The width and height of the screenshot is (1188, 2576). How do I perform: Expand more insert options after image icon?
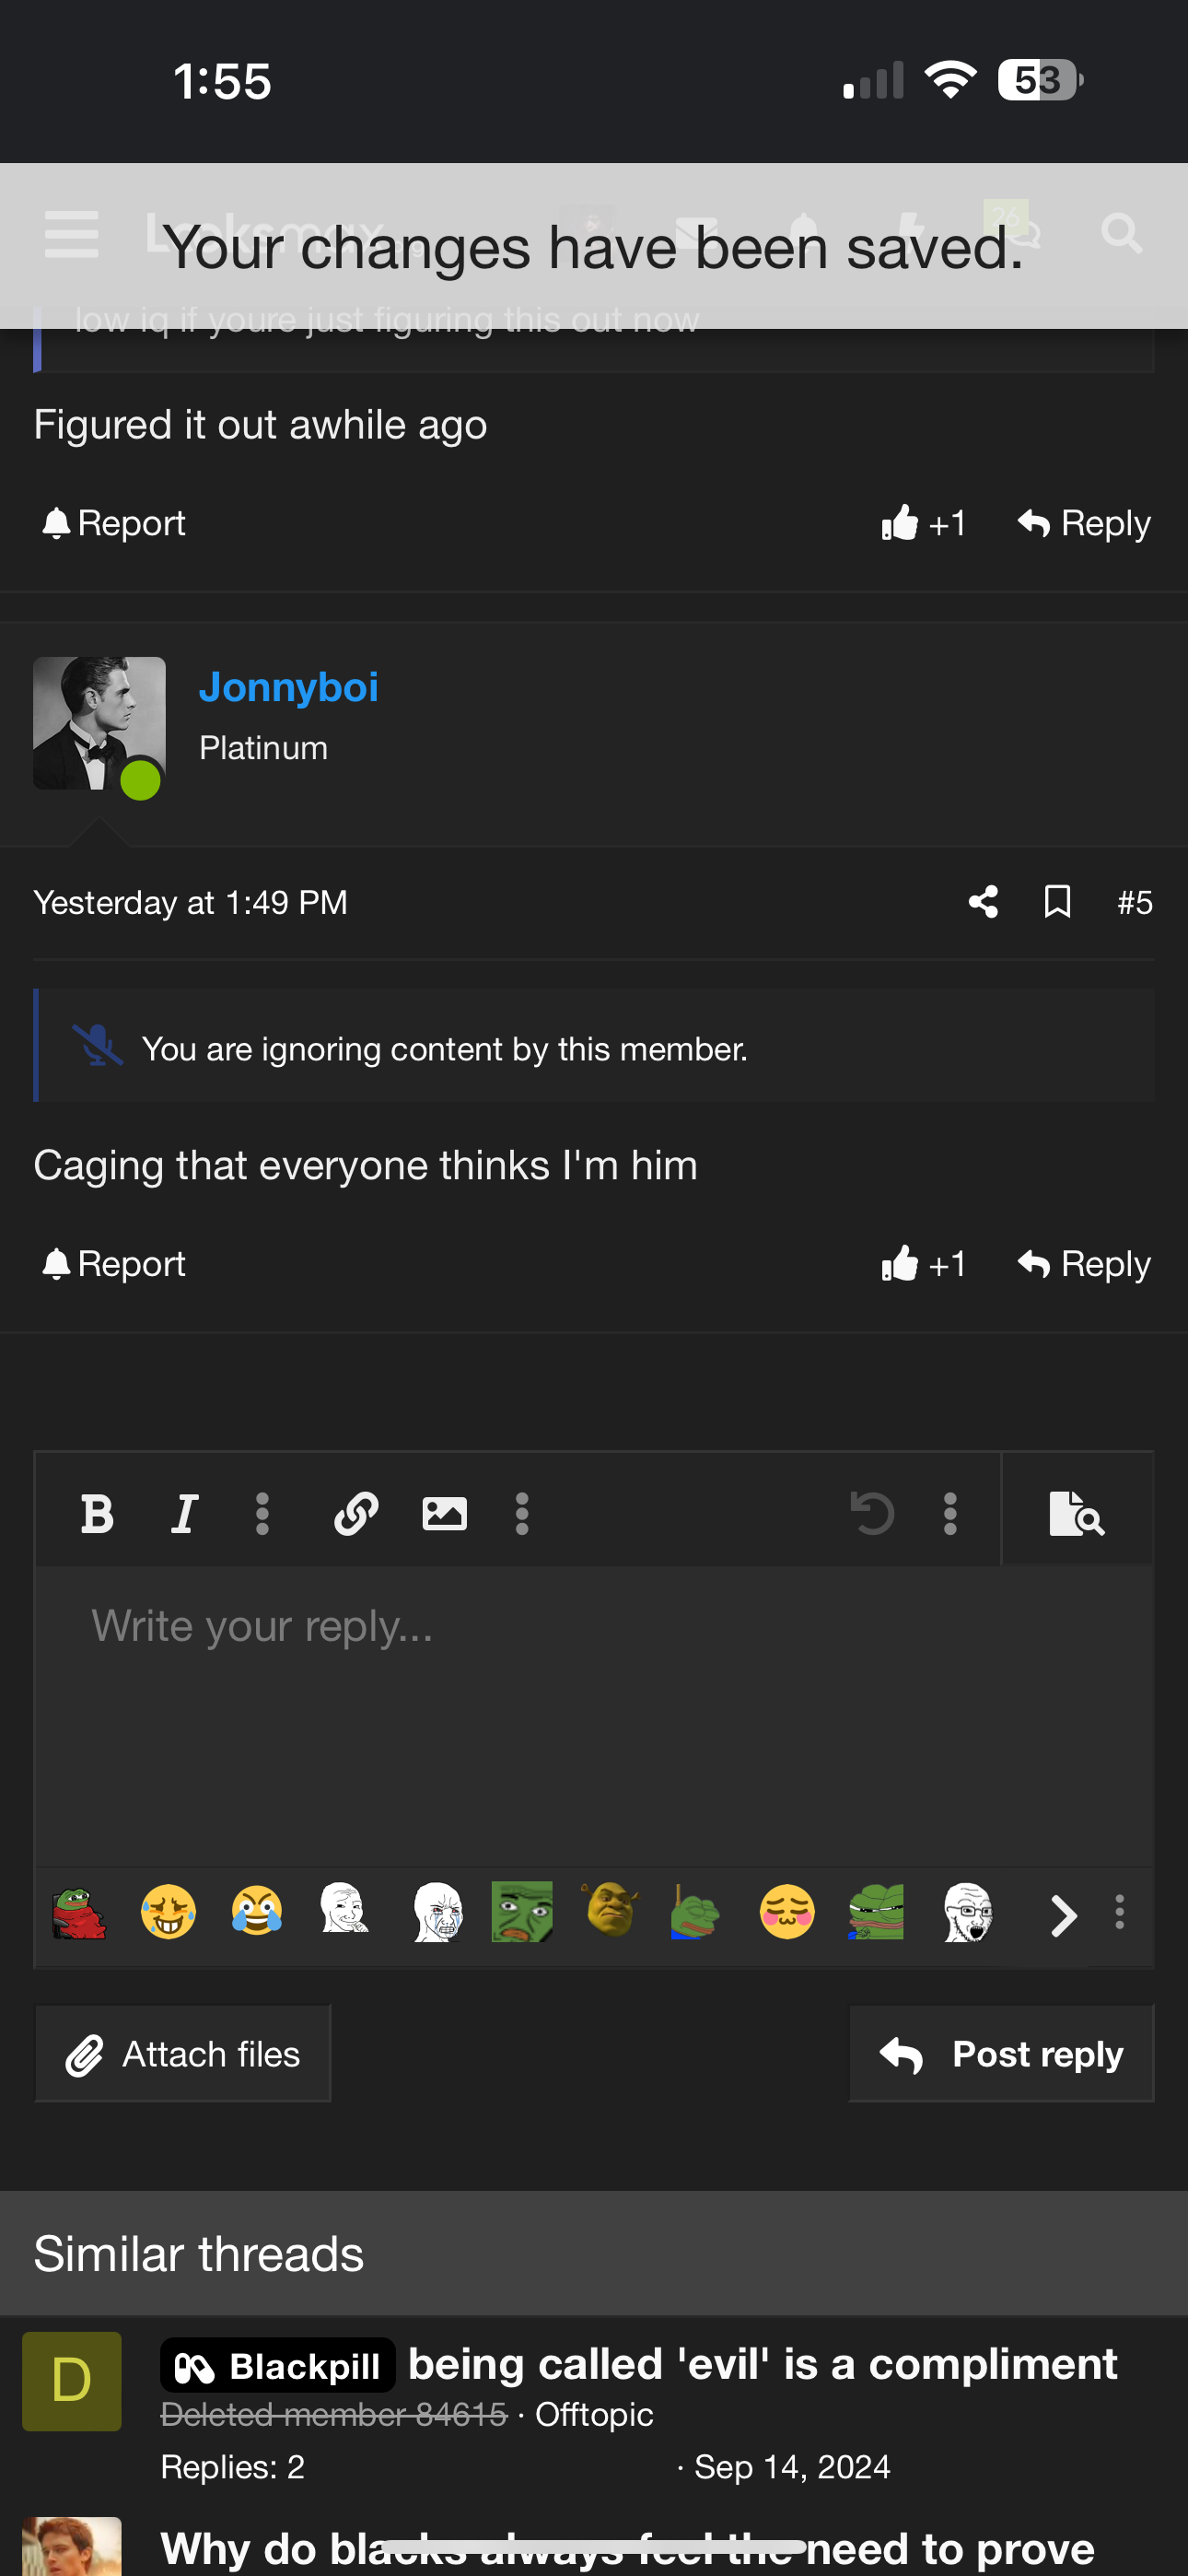[x=521, y=1513]
